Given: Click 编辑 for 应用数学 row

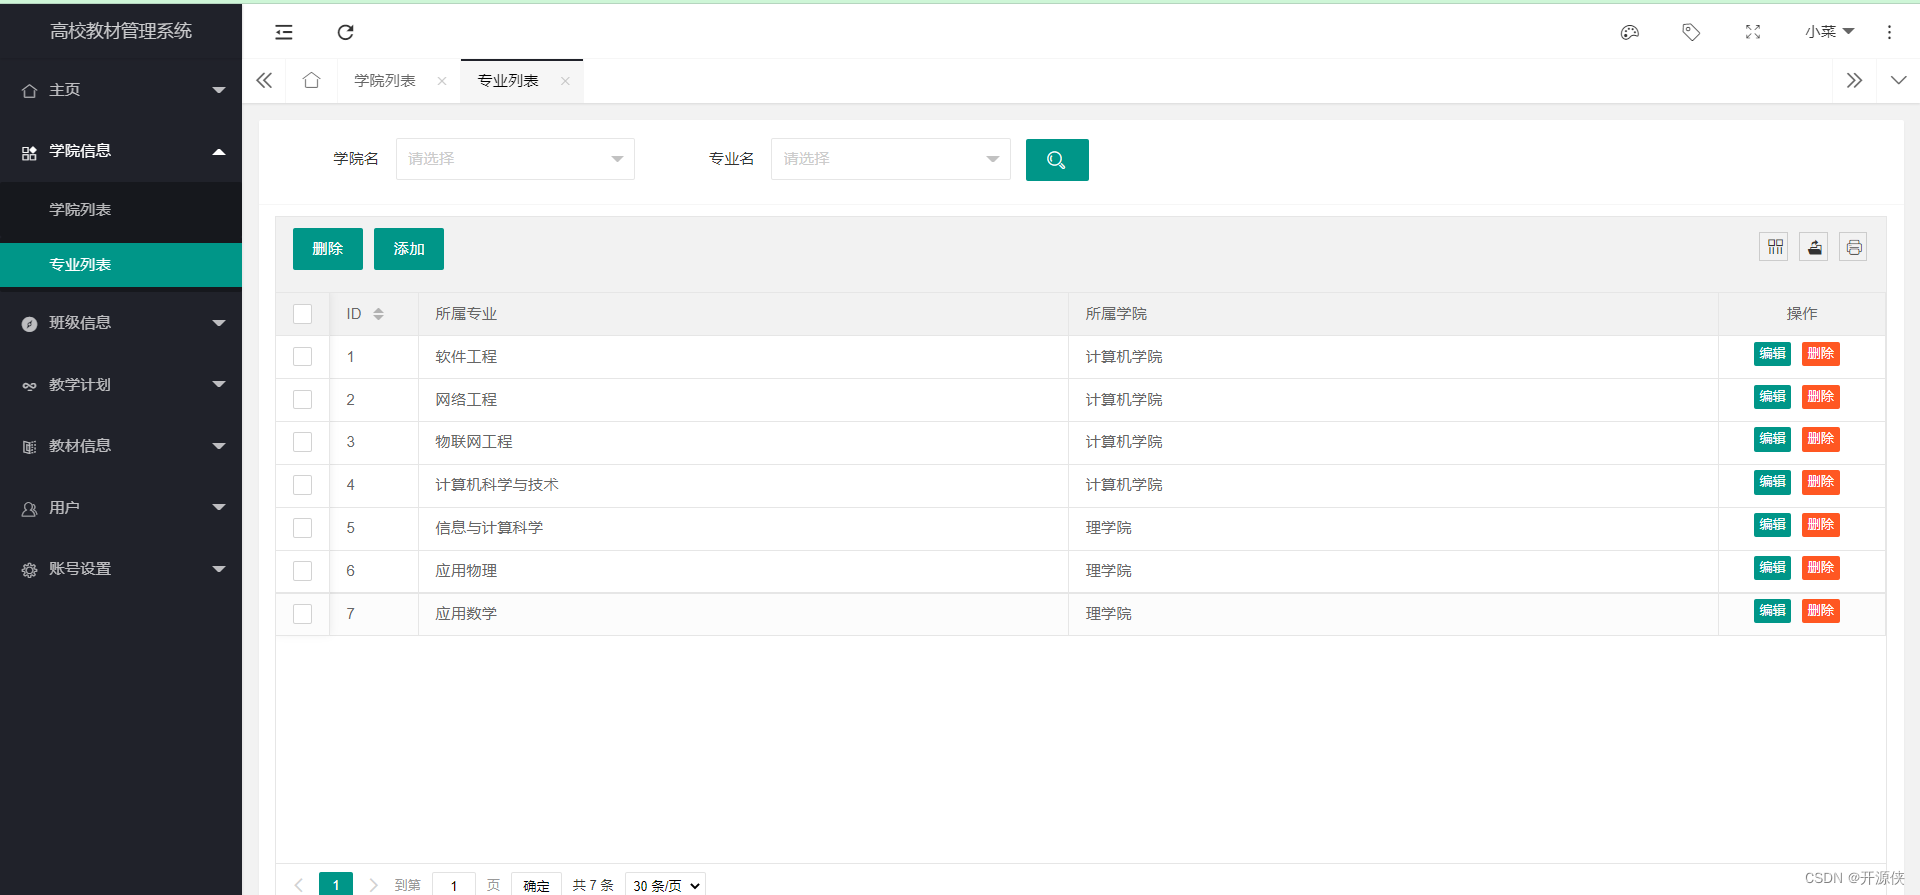Looking at the screenshot, I should click(1772, 611).
